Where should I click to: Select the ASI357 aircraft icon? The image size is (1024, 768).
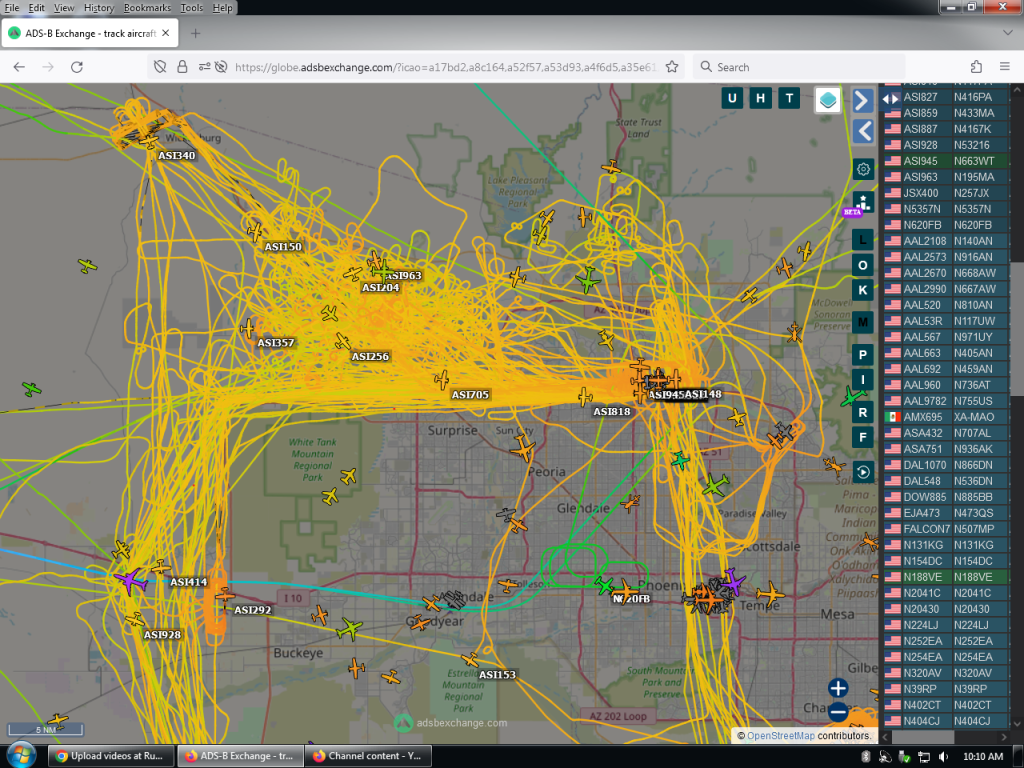(247, 328)
